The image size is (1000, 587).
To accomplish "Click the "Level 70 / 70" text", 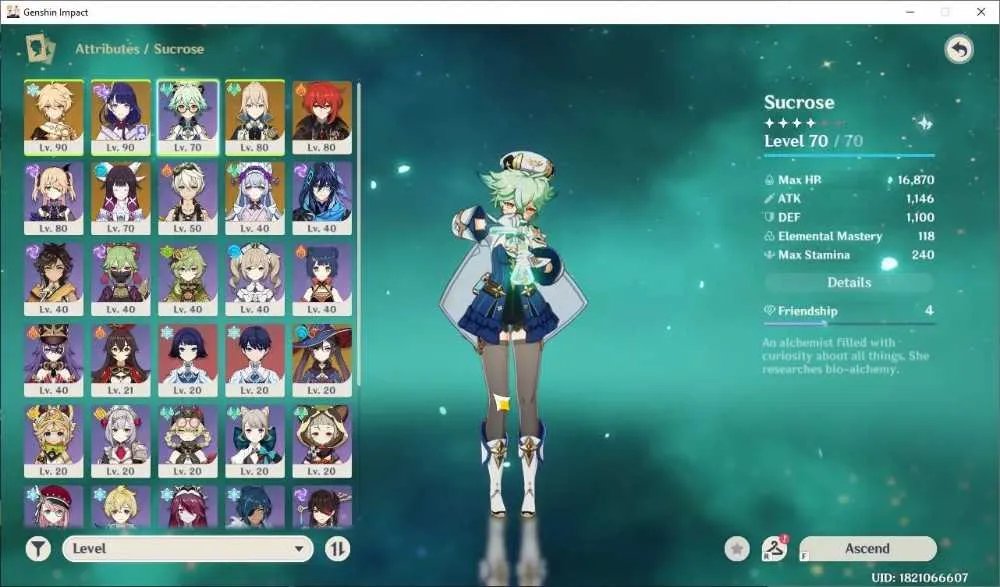I will (x=813, y=141).
